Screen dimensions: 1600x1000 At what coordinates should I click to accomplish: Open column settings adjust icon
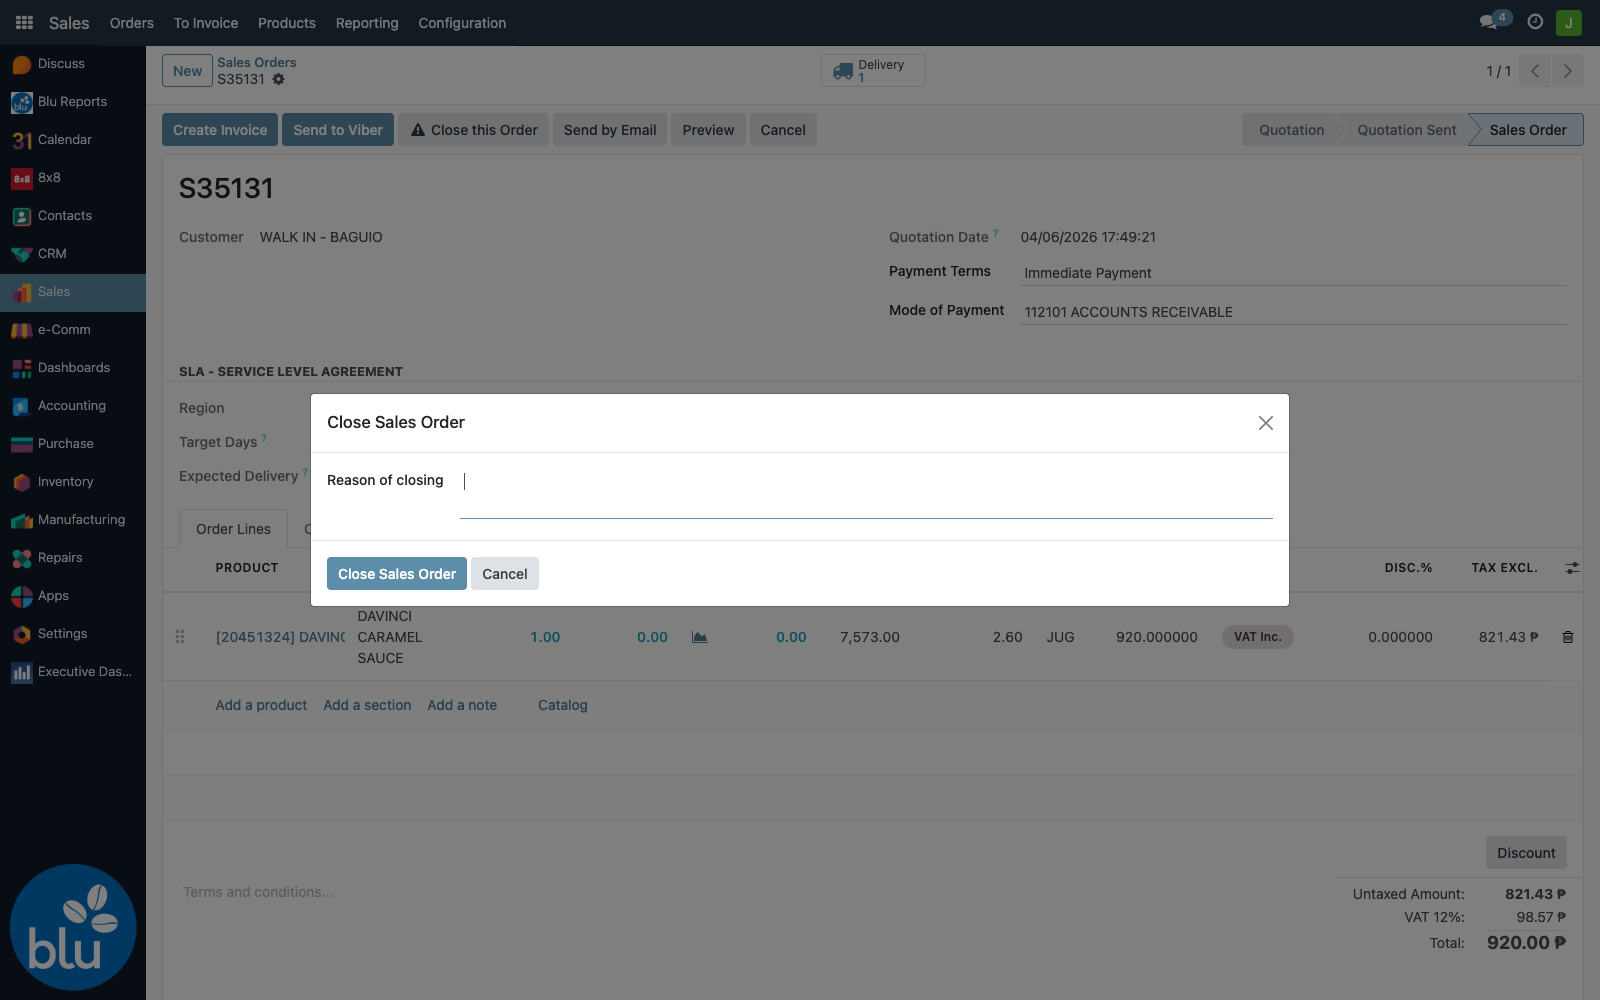pos(1572,568)
